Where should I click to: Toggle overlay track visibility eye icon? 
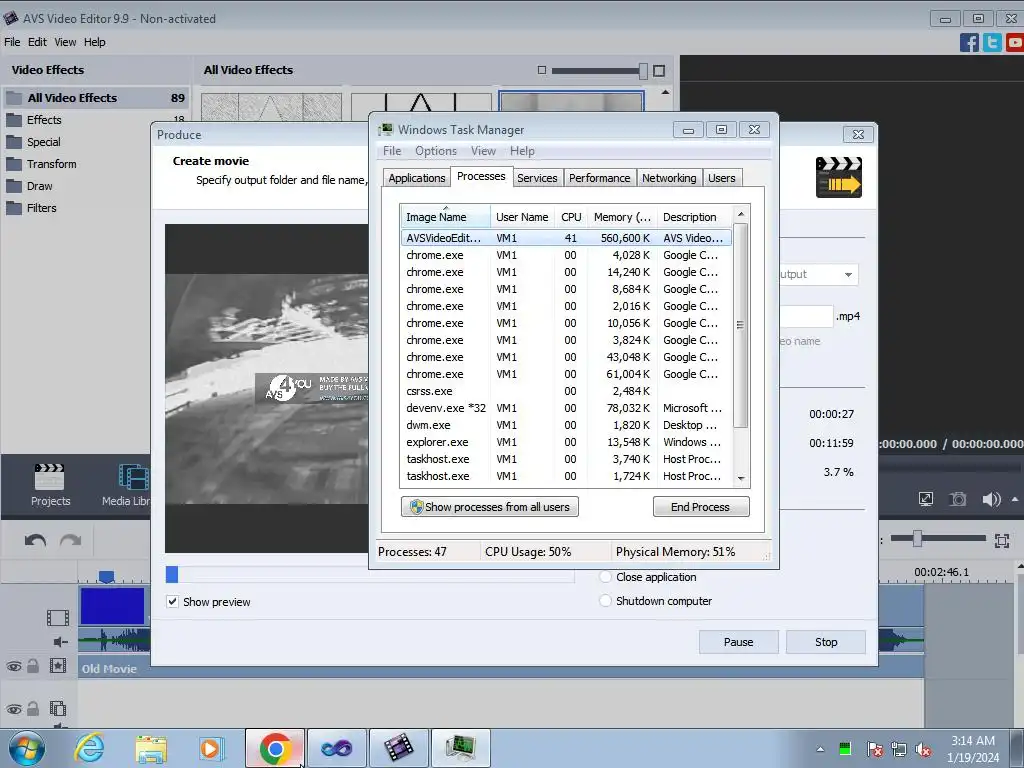[14, 709]
